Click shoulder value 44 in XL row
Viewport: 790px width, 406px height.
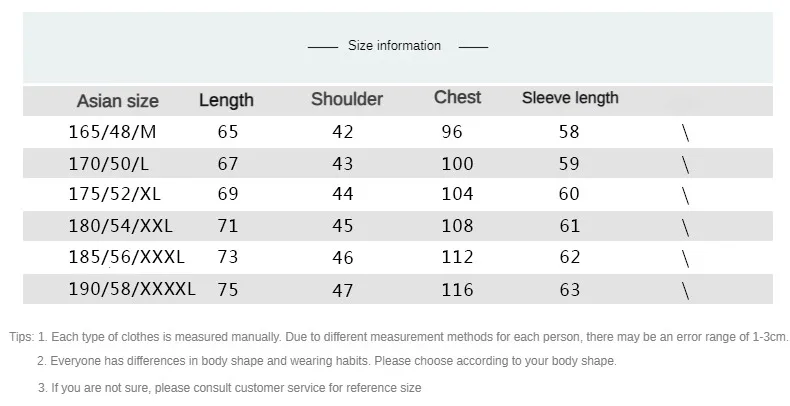343,194
